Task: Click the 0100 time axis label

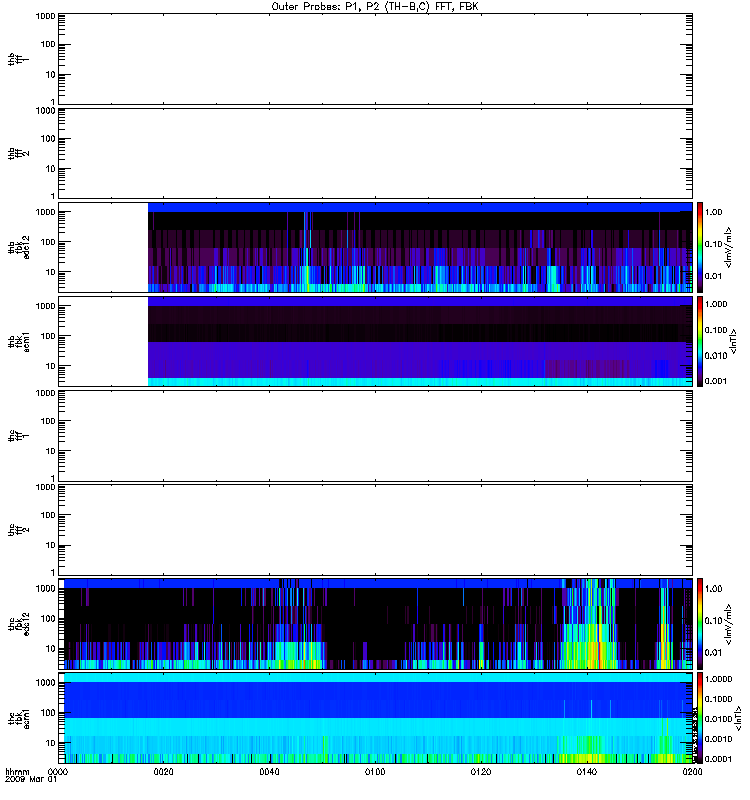Action: [x=375, y=772]
